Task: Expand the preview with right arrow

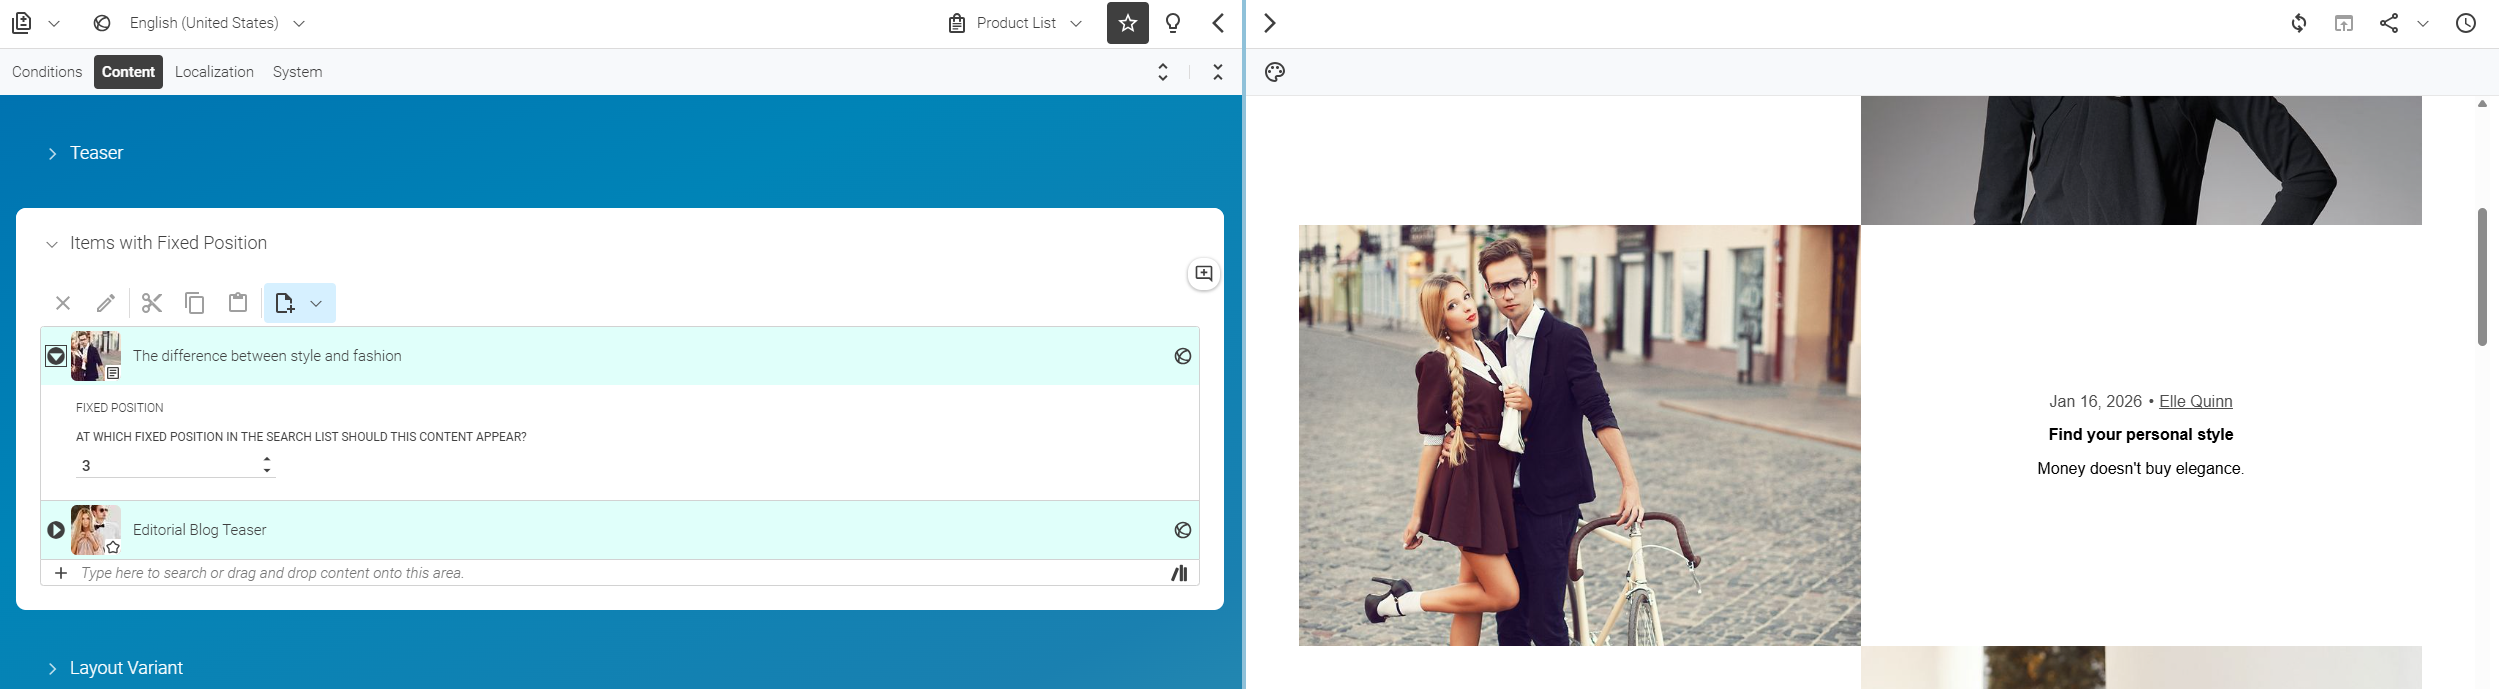Action: click(x=1270, y=23)
